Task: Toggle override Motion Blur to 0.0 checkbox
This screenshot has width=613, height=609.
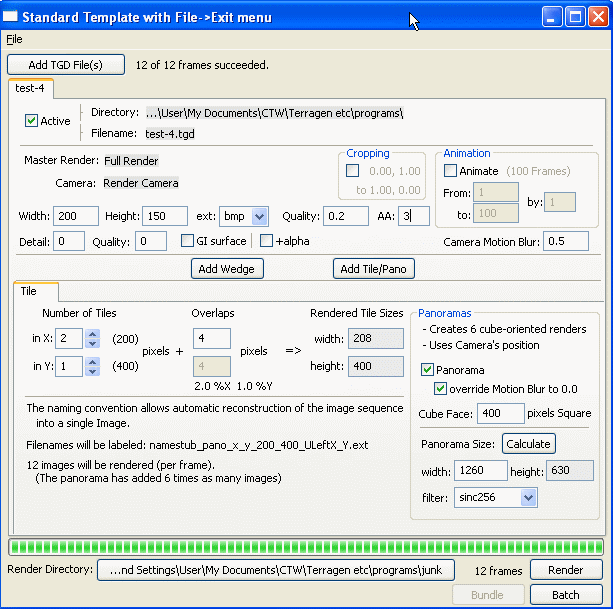Action: pos(440,389)
